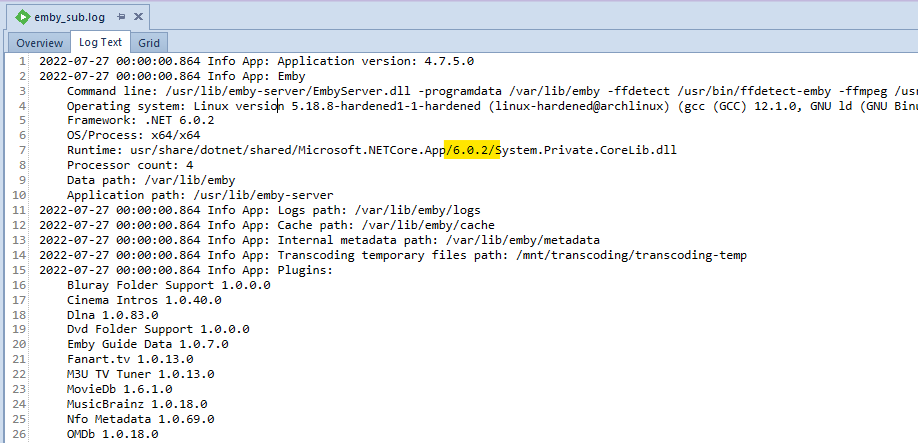
Task: Click 'Application path: /usr/lib/emby-server' line
Action: (x=200, y=195)
